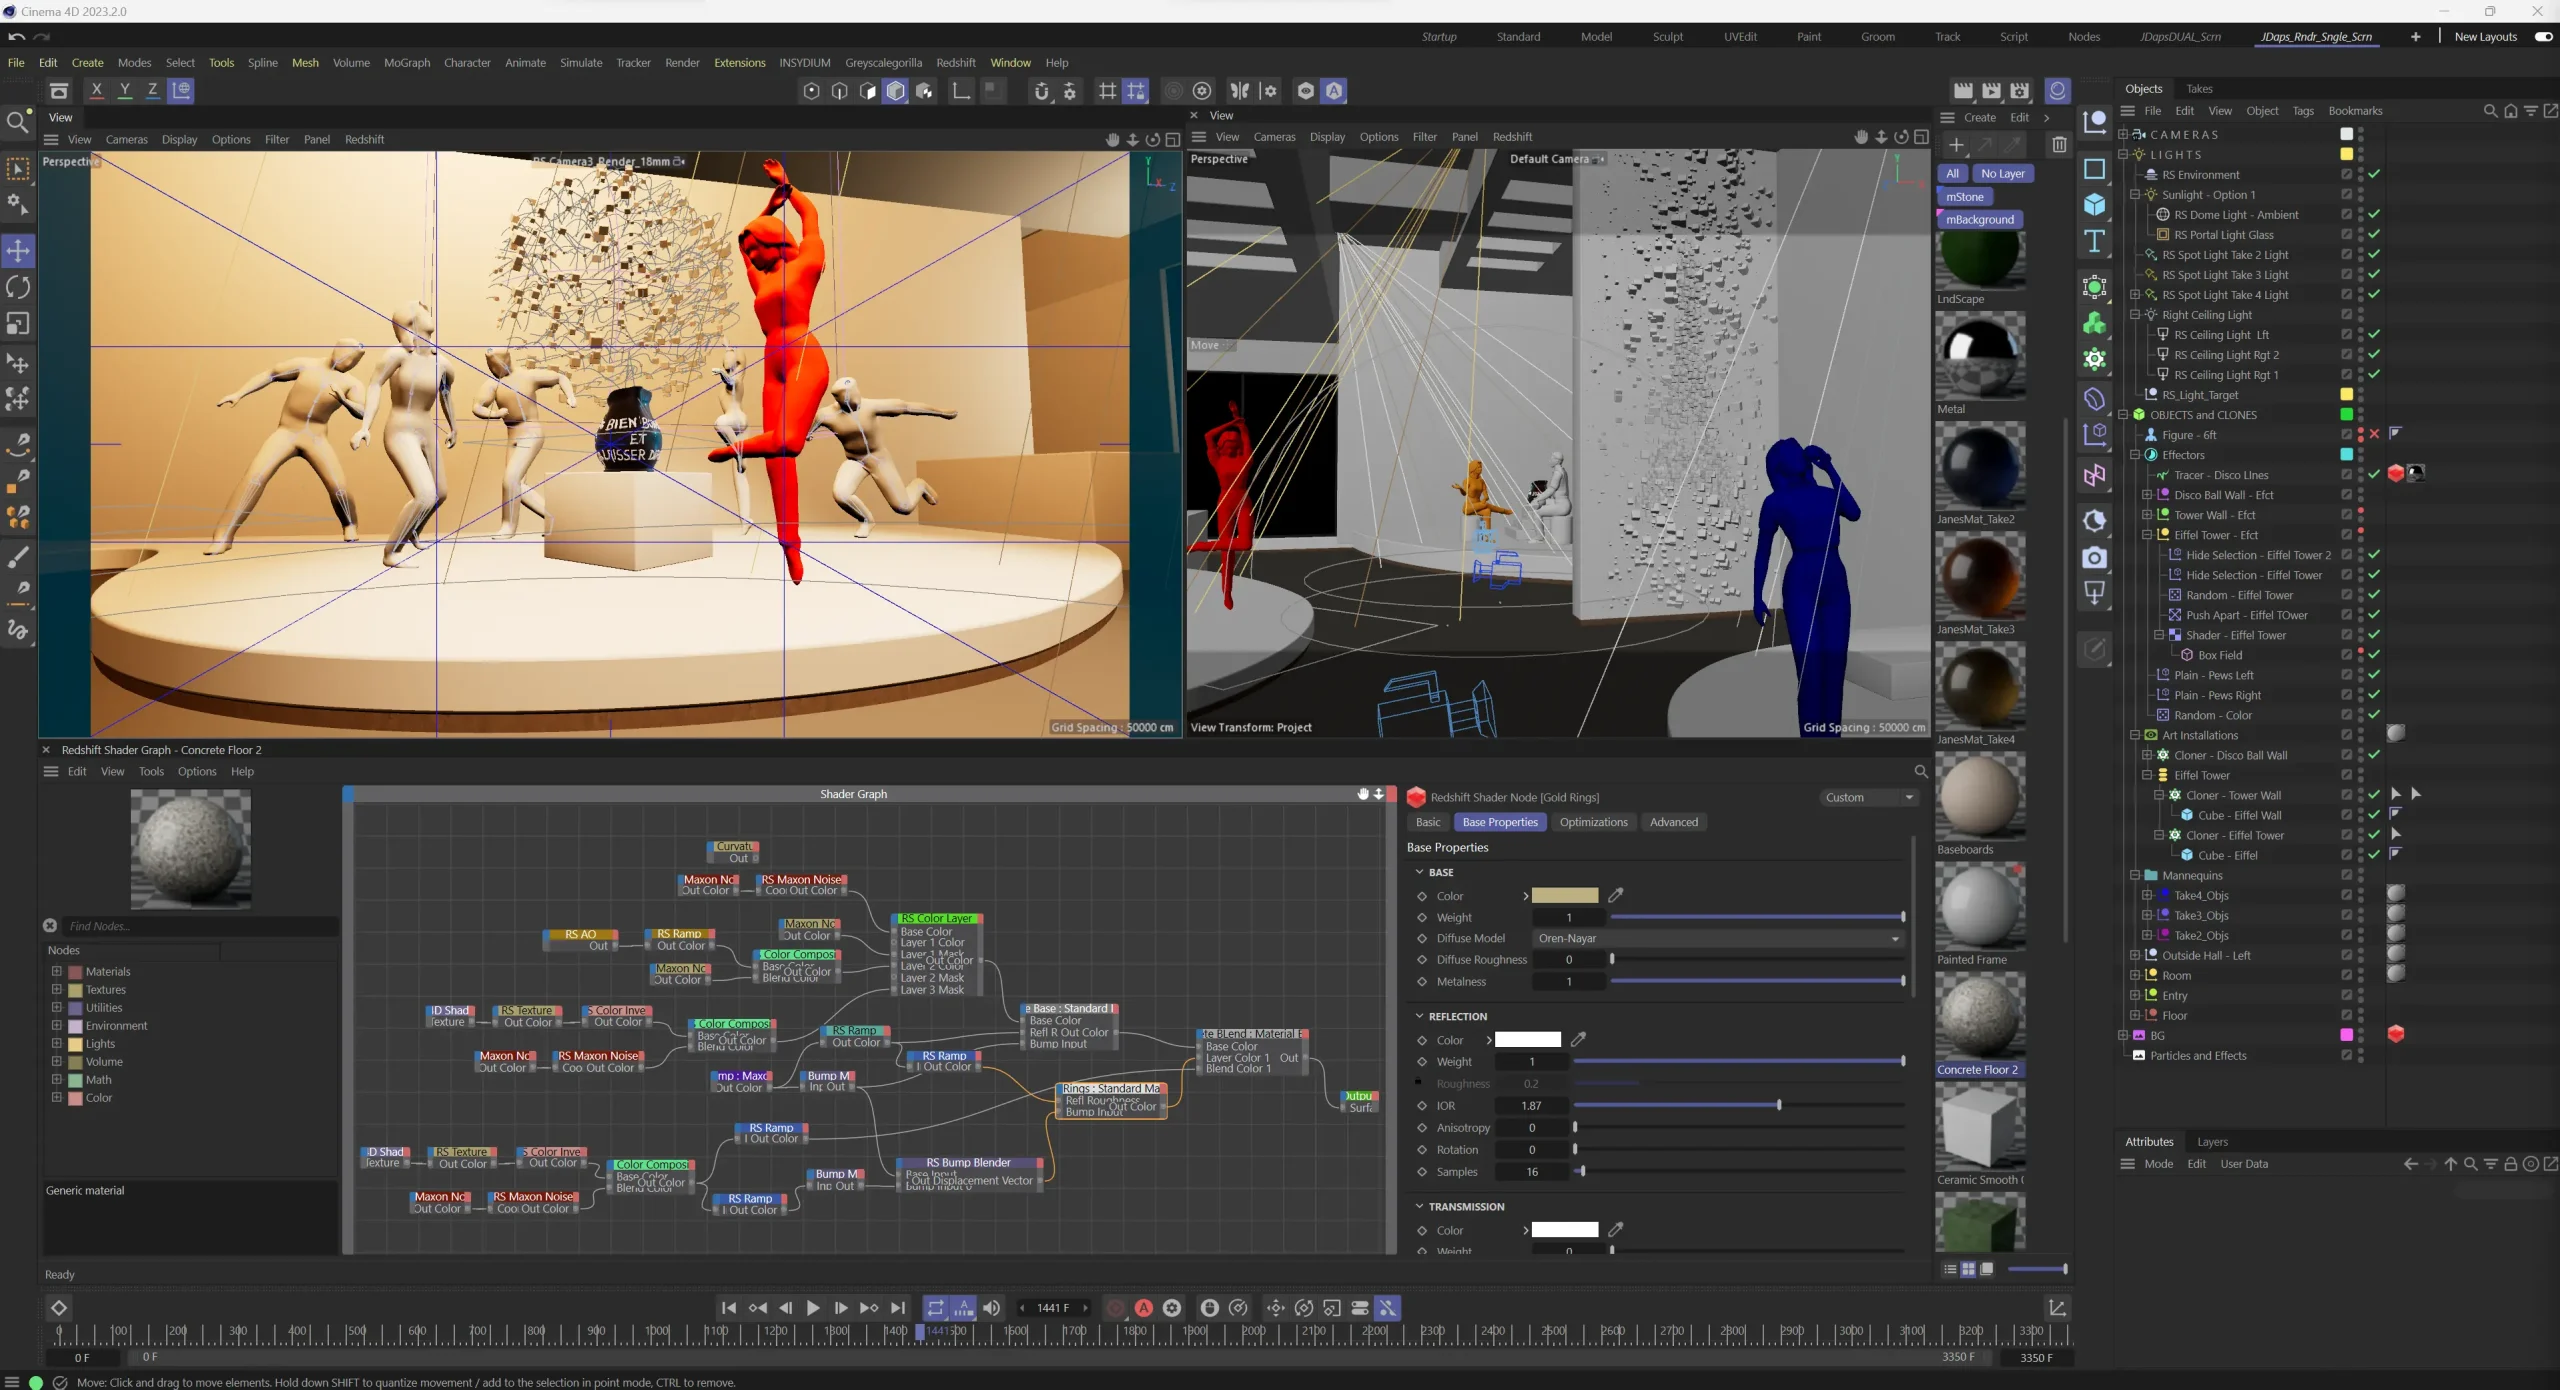Click the Text spline tool icon
The width and height of the screenshot is (2560, 1390).
coord(2094,241)
